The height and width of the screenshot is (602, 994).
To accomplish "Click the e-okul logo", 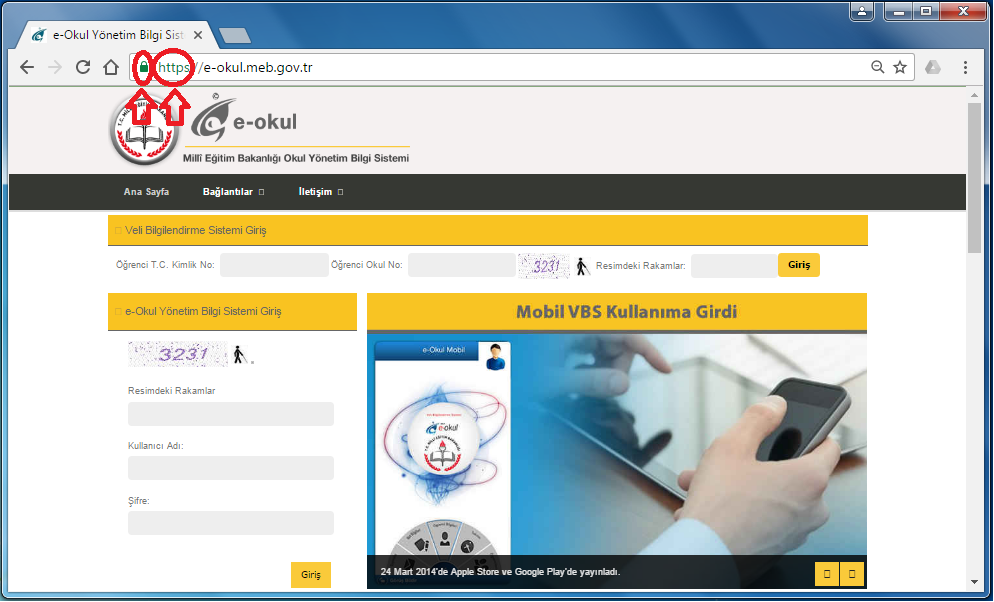I will (x=244, y=118).
